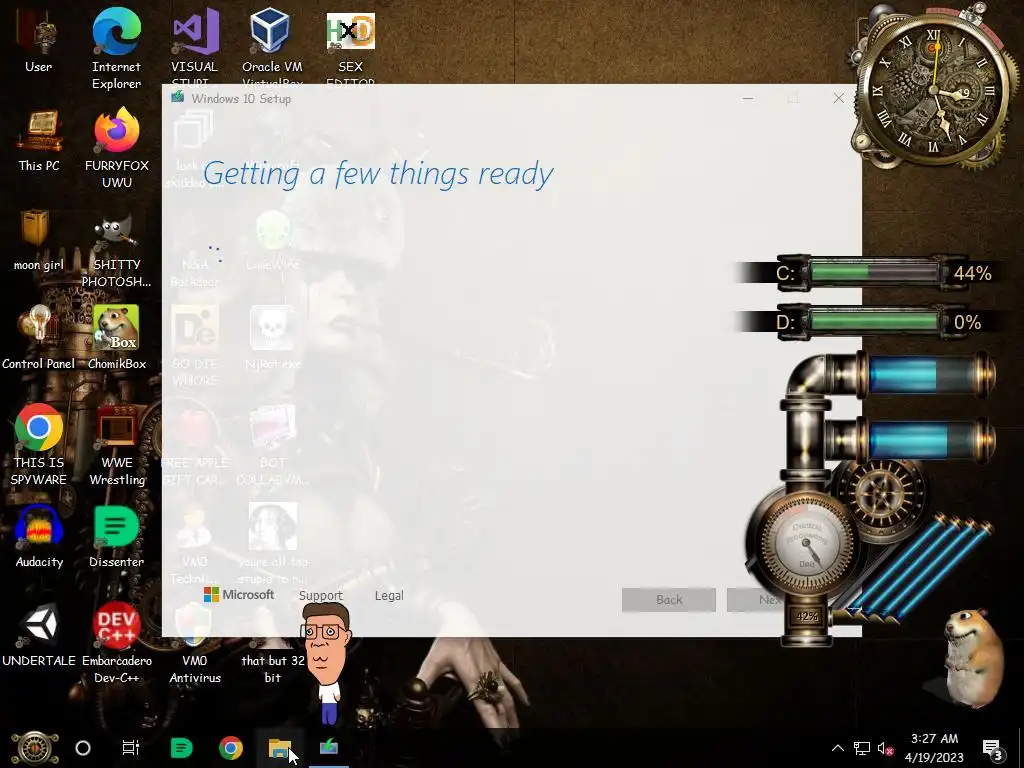Image resolution: width=1024 pixels, height=768 pixels.
Task: Open Task View in taskbar
Action: (x=131, y=748)
